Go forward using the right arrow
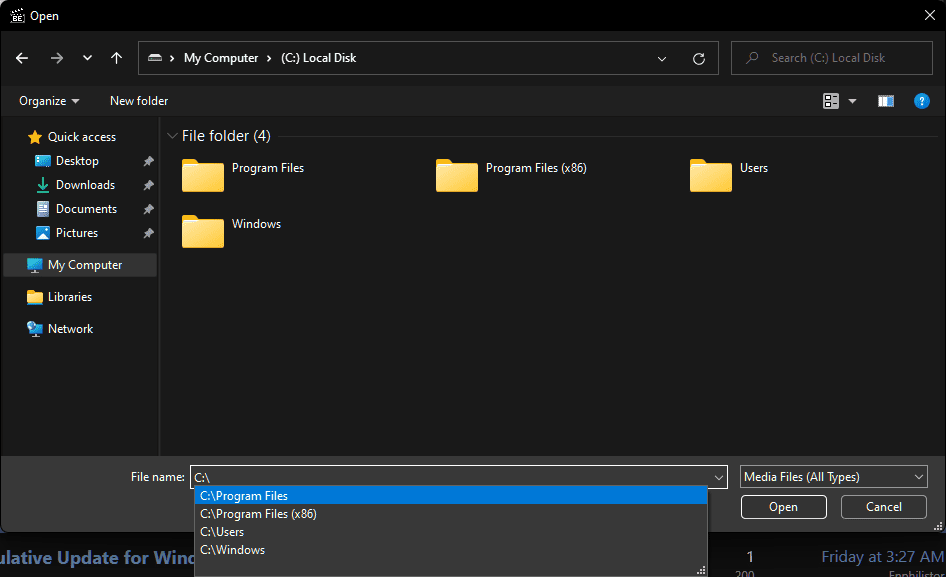This screenshot has width=946, height=577. (x=57, y=58)
